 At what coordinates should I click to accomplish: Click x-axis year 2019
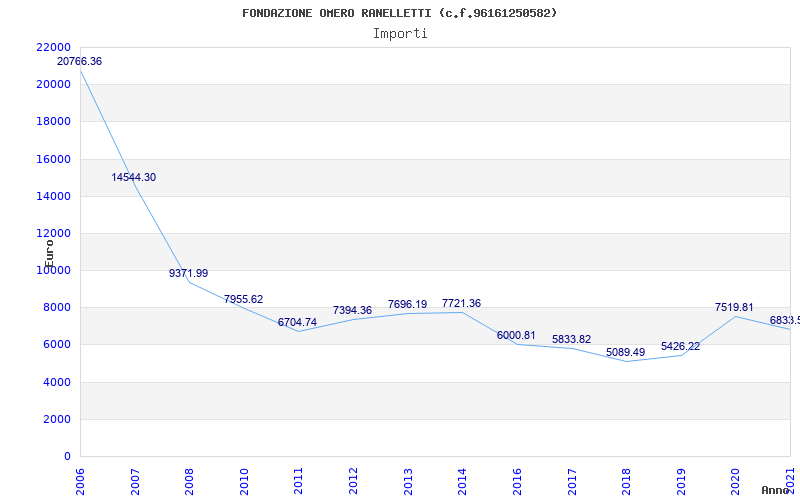pyautogui.click(x=681, y=482)
